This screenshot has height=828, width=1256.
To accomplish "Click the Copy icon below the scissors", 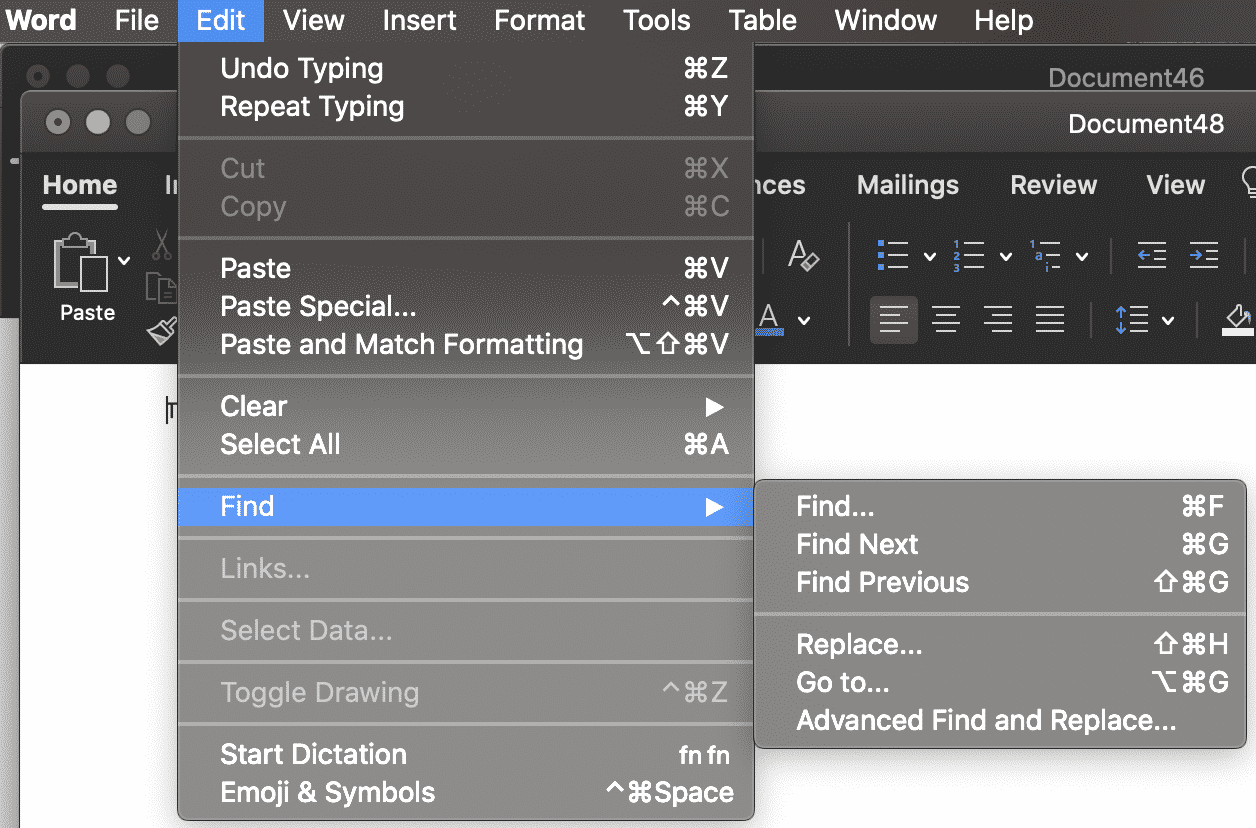I will point(160,290).
